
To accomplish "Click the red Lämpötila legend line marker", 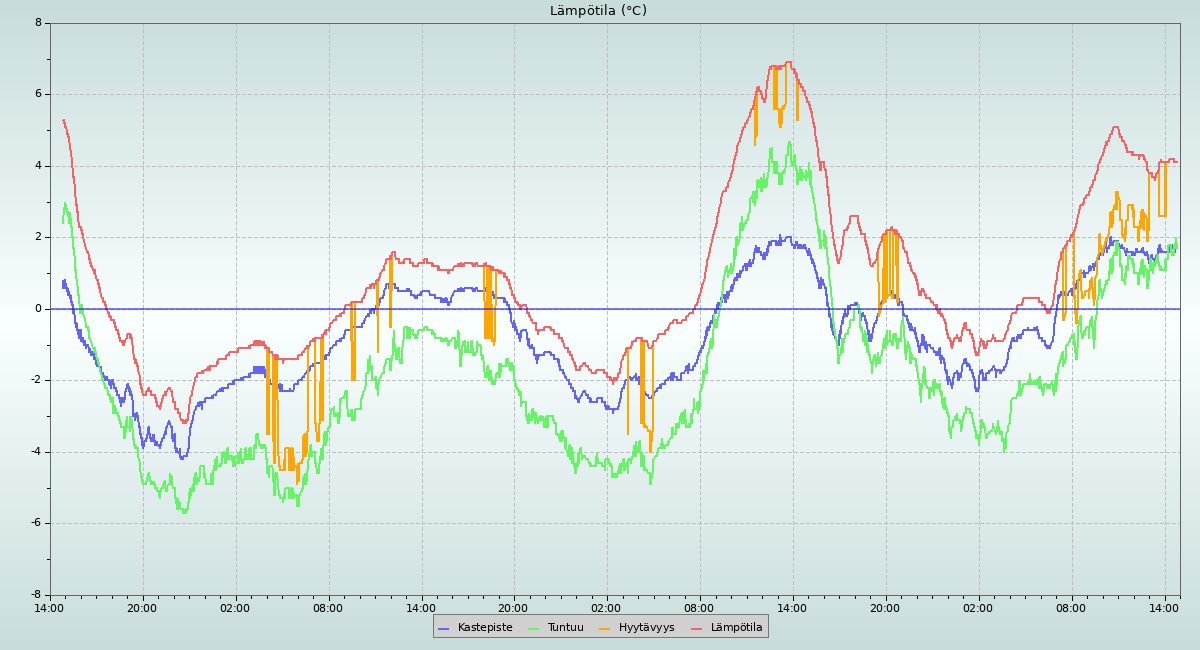I will point(697,628).
